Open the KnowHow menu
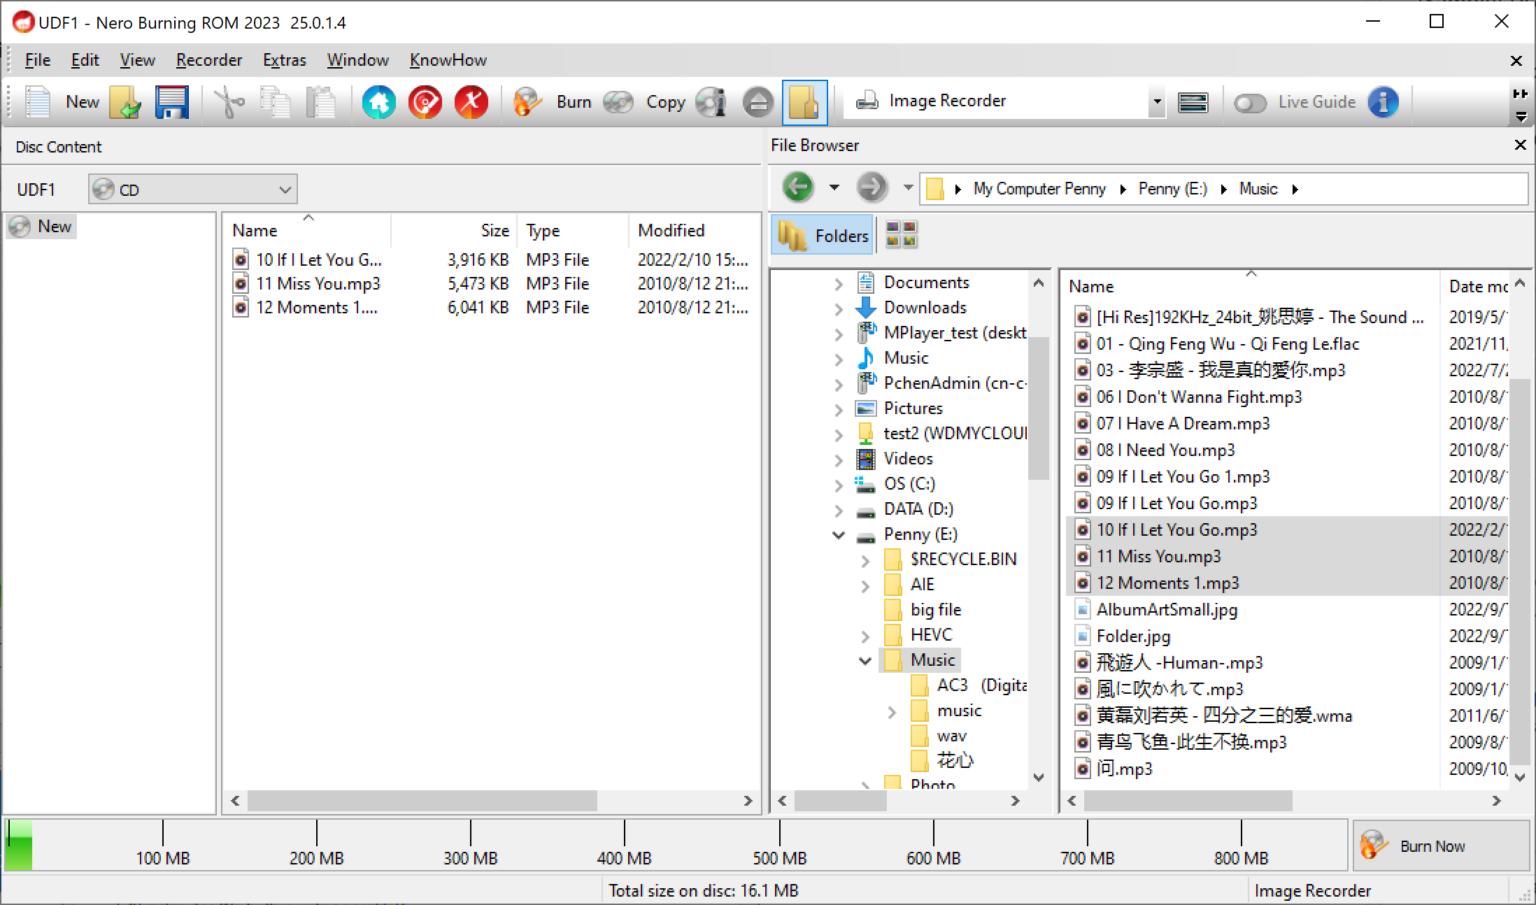This screenshot has width=1536, height=905. tap(448, 60)
